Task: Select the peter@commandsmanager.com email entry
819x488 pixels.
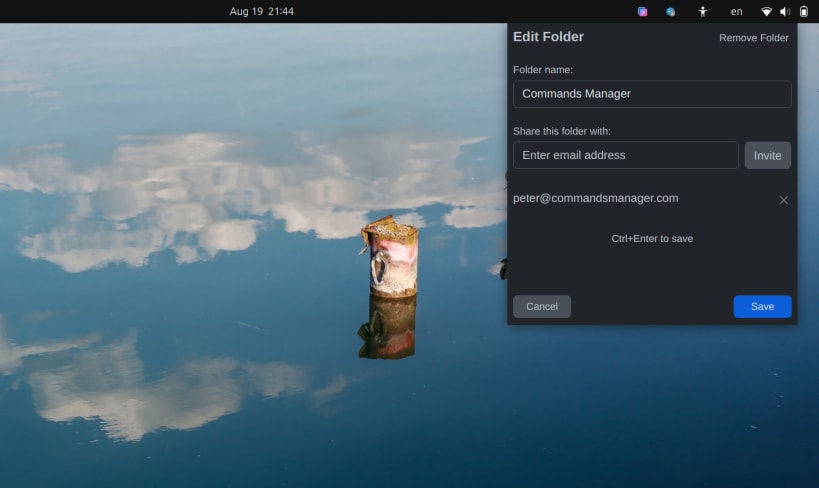Action: pos(595,199)
